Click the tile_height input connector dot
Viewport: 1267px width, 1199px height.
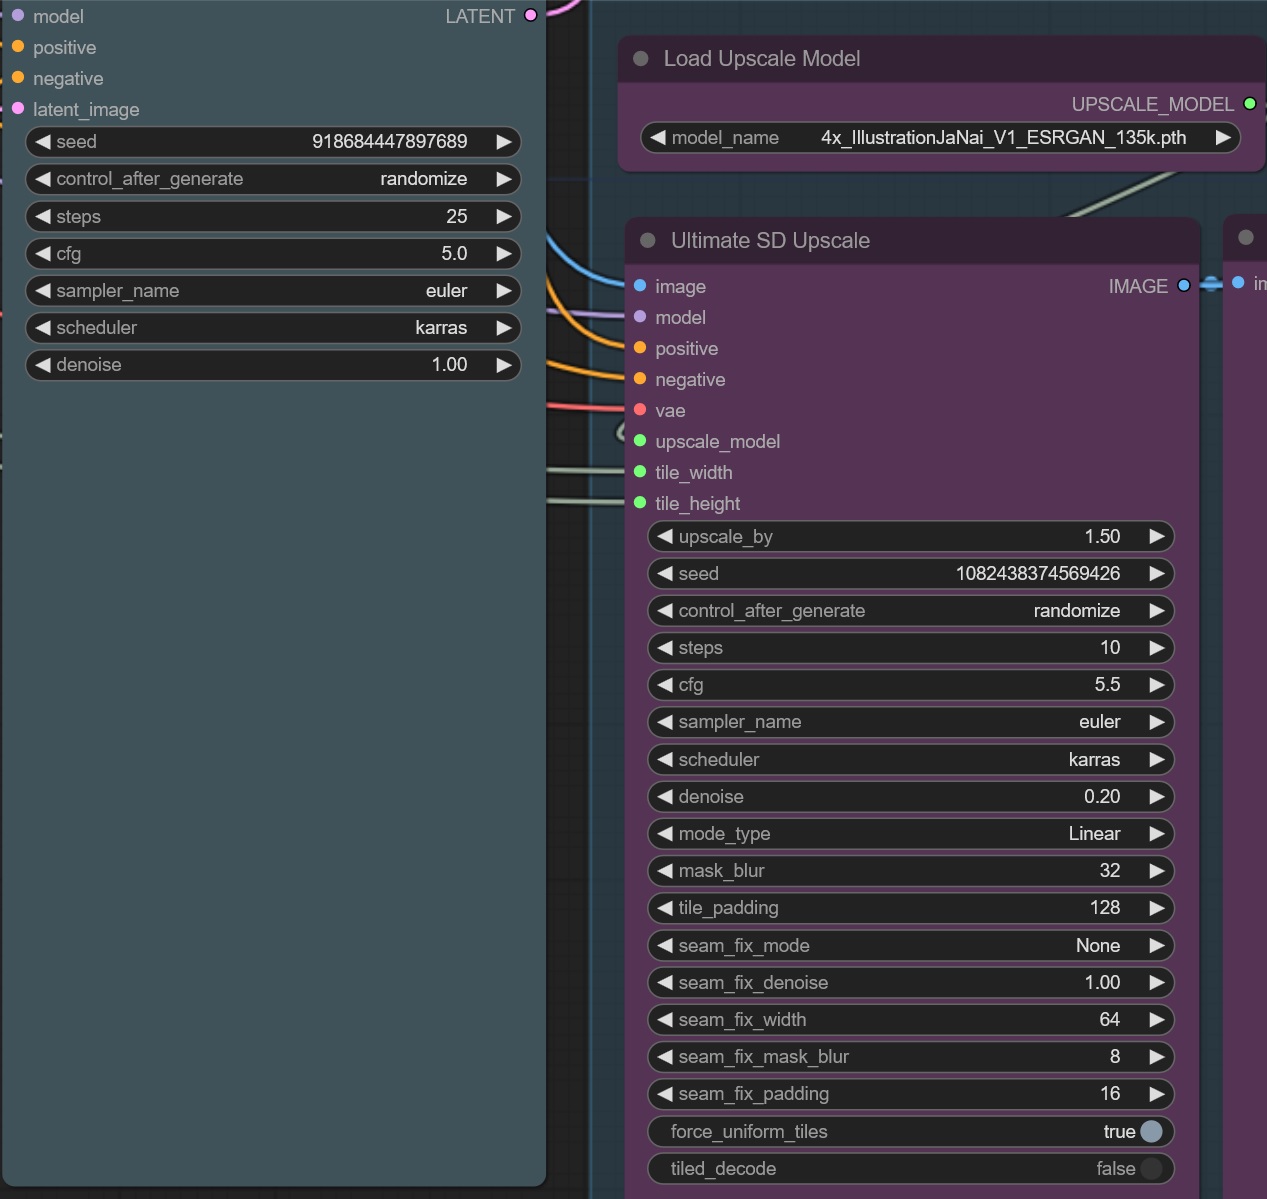coord(640,502)
